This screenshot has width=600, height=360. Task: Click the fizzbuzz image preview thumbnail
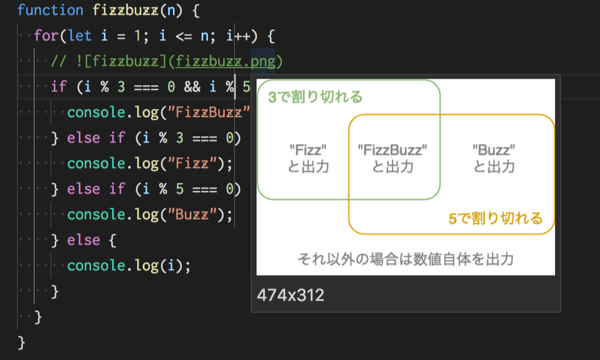coord(406,177)
